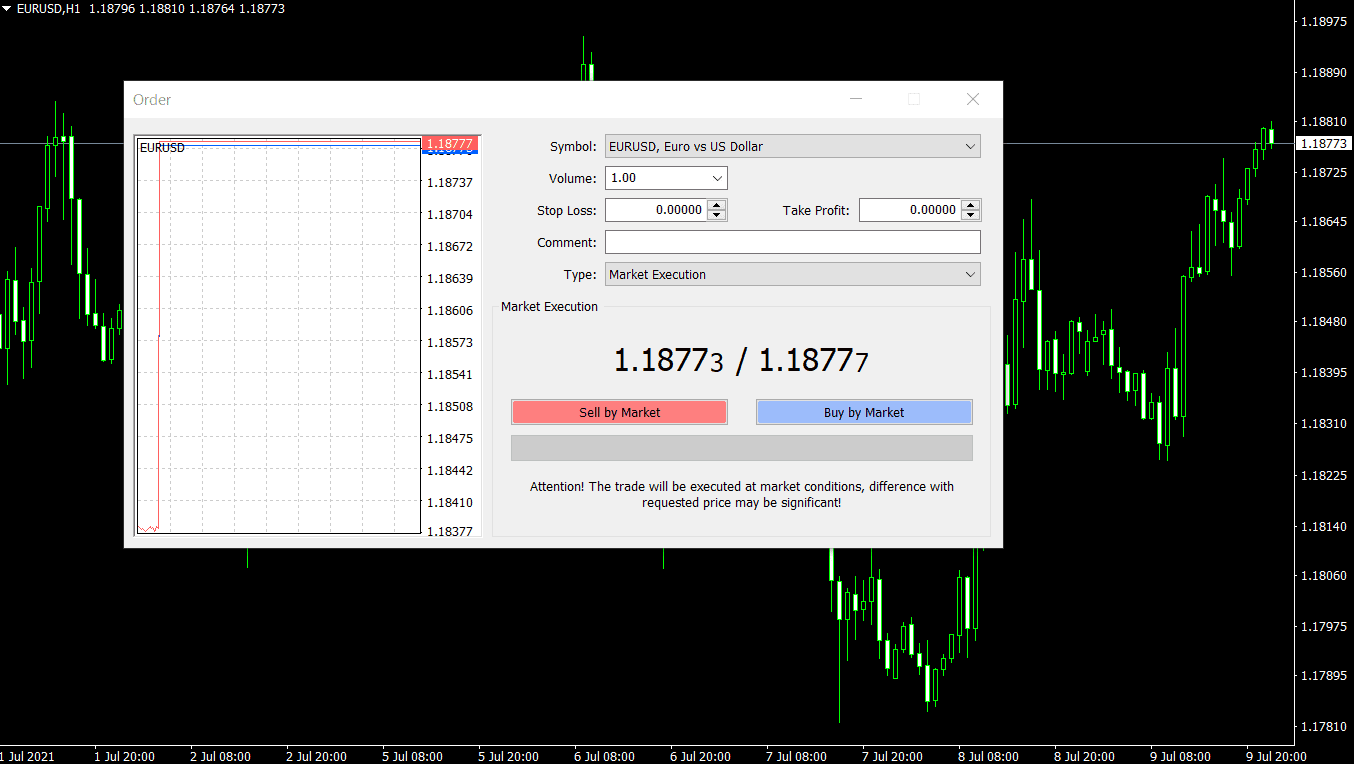This screenshot has height=764, width=1354.
Task: Click the red ask price box above the tick chart scale
Action: [x=448, y=143]
